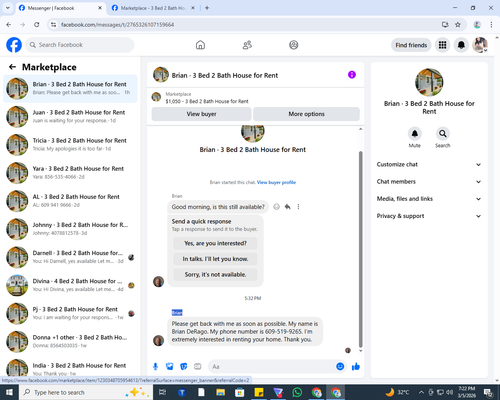
Task: Open Facebook home via the logo
Action: (14, 45)
